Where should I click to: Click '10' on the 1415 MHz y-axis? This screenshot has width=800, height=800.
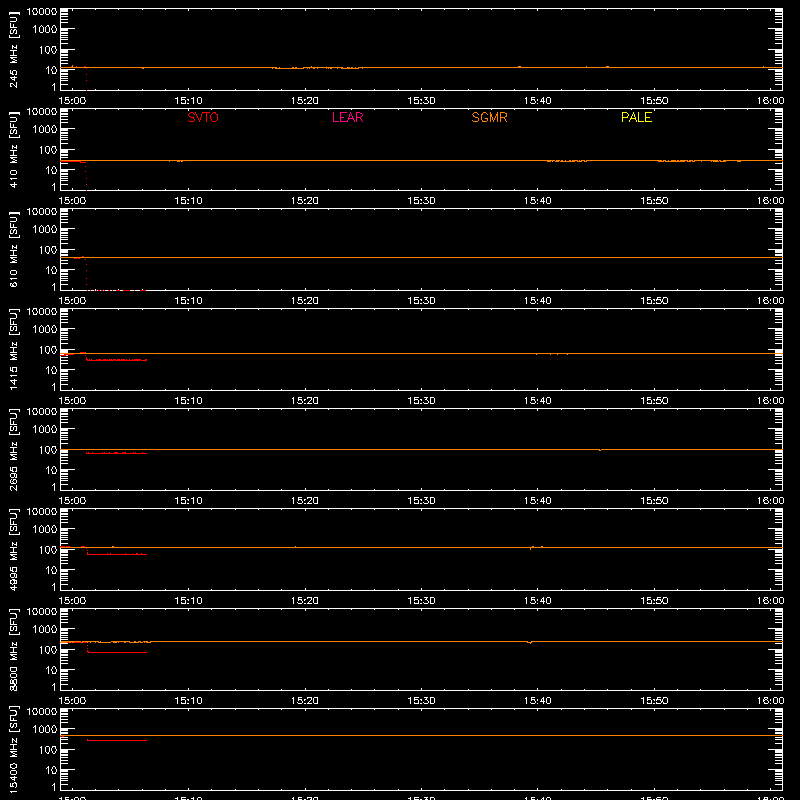[x=52, y=370]
